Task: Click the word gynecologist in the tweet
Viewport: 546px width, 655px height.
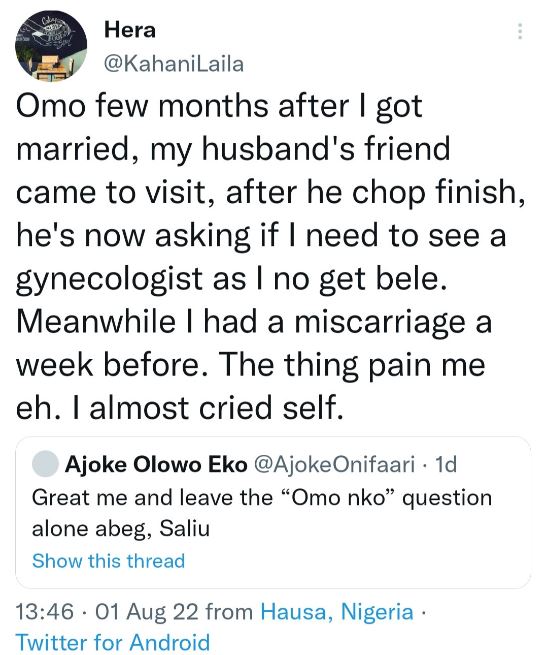Action: pyautogui.click(x=109, y=280)
